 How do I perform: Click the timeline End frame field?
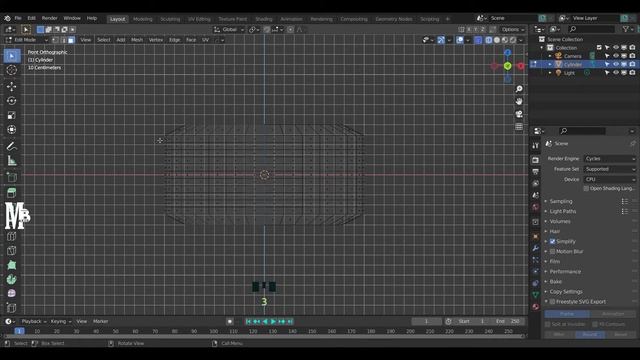click(508, 322)
